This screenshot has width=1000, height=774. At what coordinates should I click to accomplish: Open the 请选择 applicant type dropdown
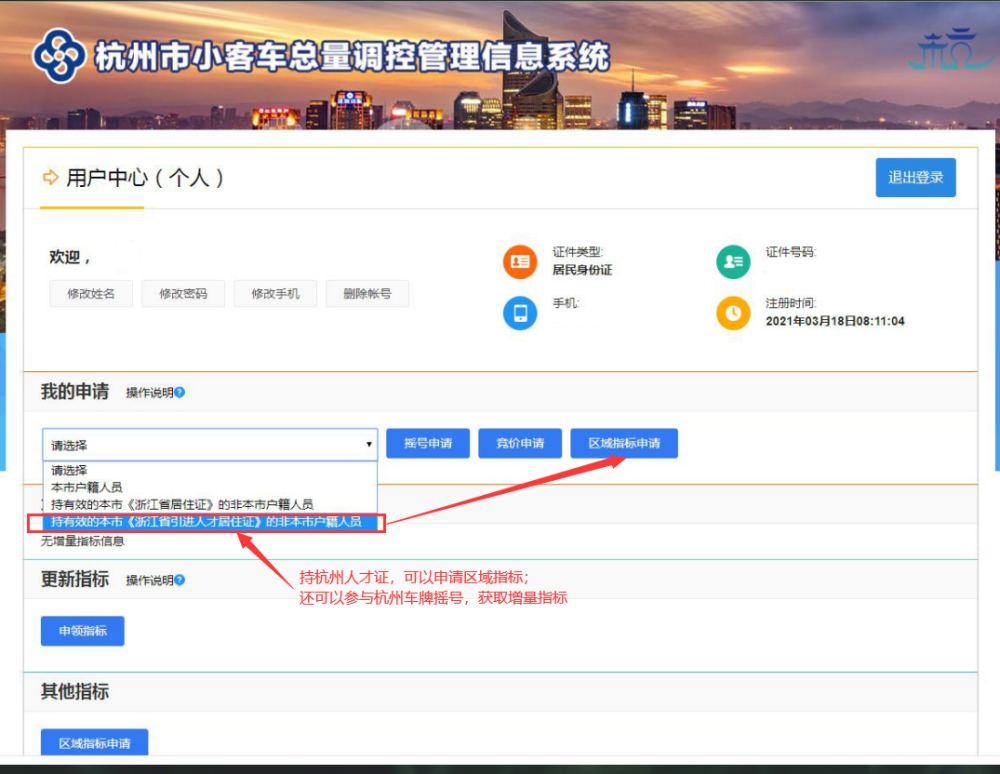tap(210, 444)
